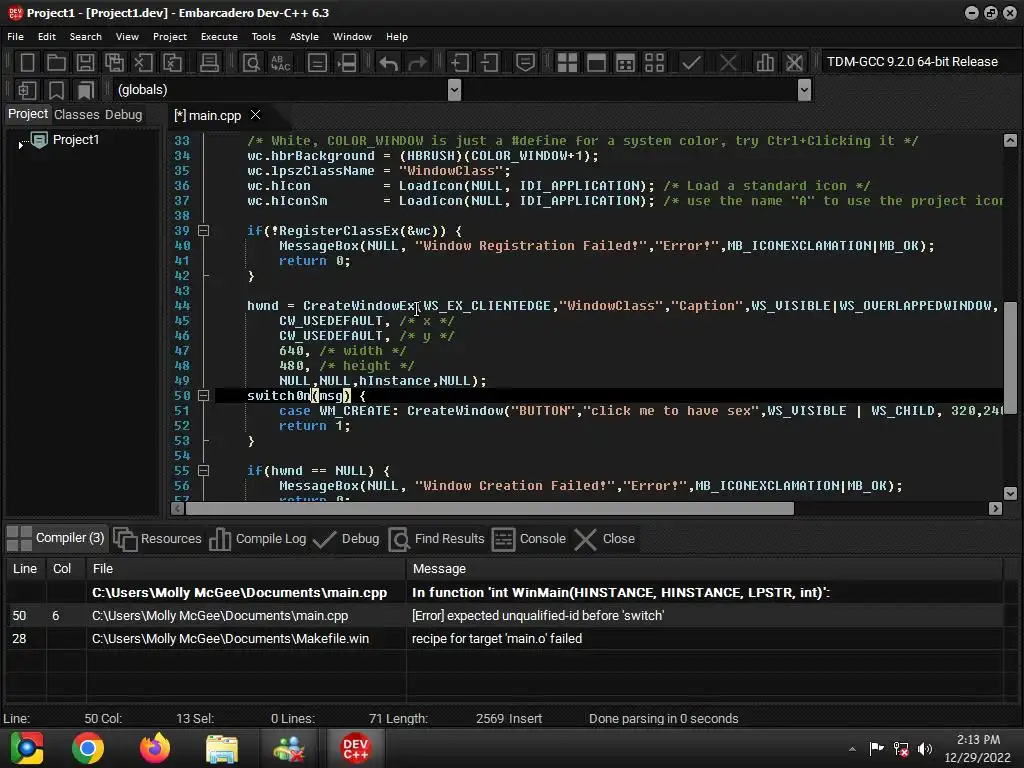Expand the Project1 tree node
The height and width of the screenshot is (768, 1024).
pos(21,144)
